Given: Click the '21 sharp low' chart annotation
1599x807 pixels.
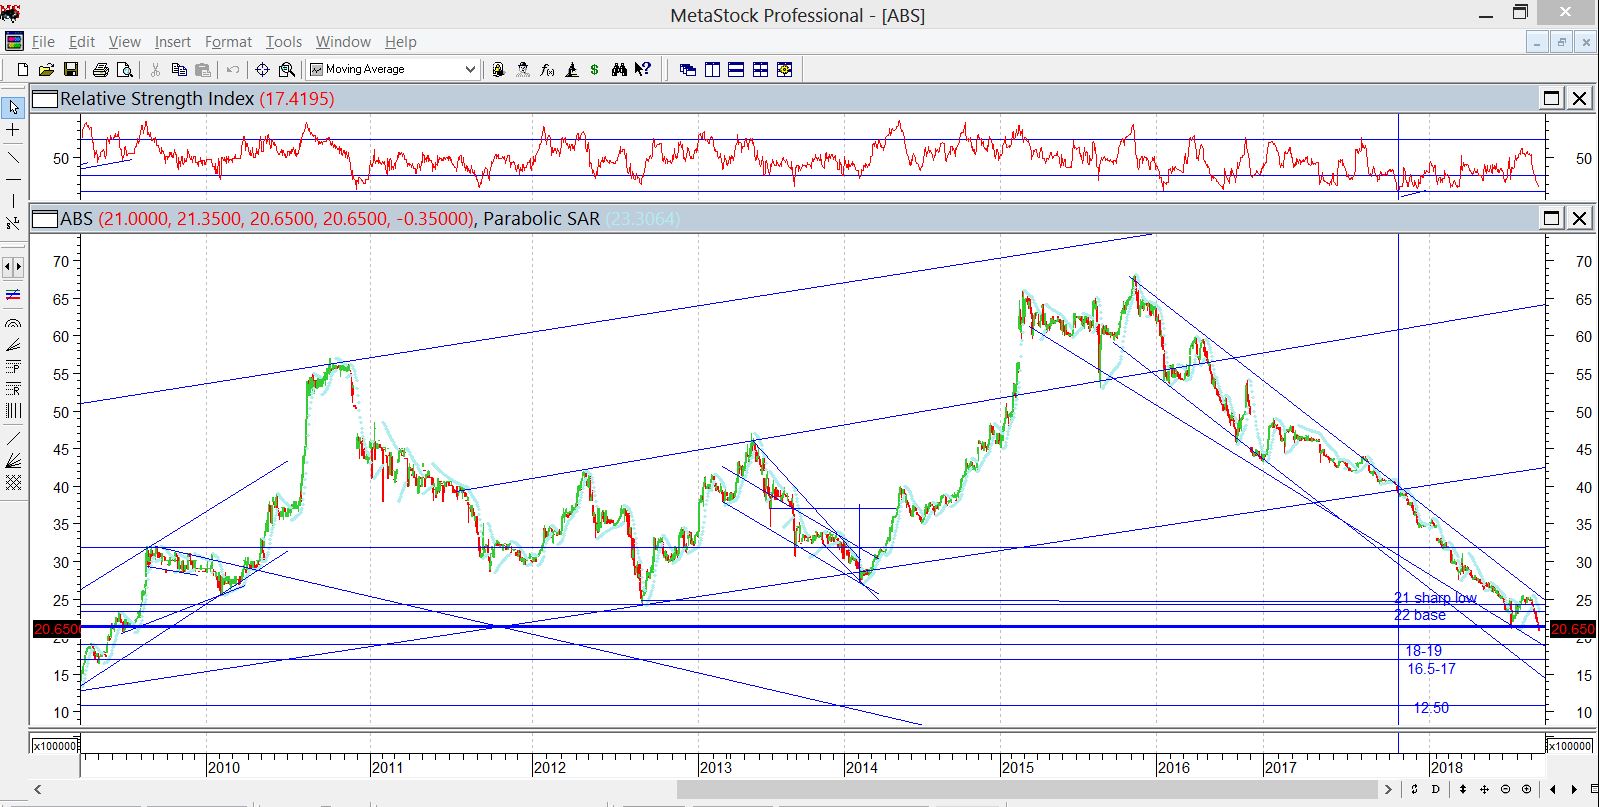Looking at the screenshot, I should coord(1435,598).
